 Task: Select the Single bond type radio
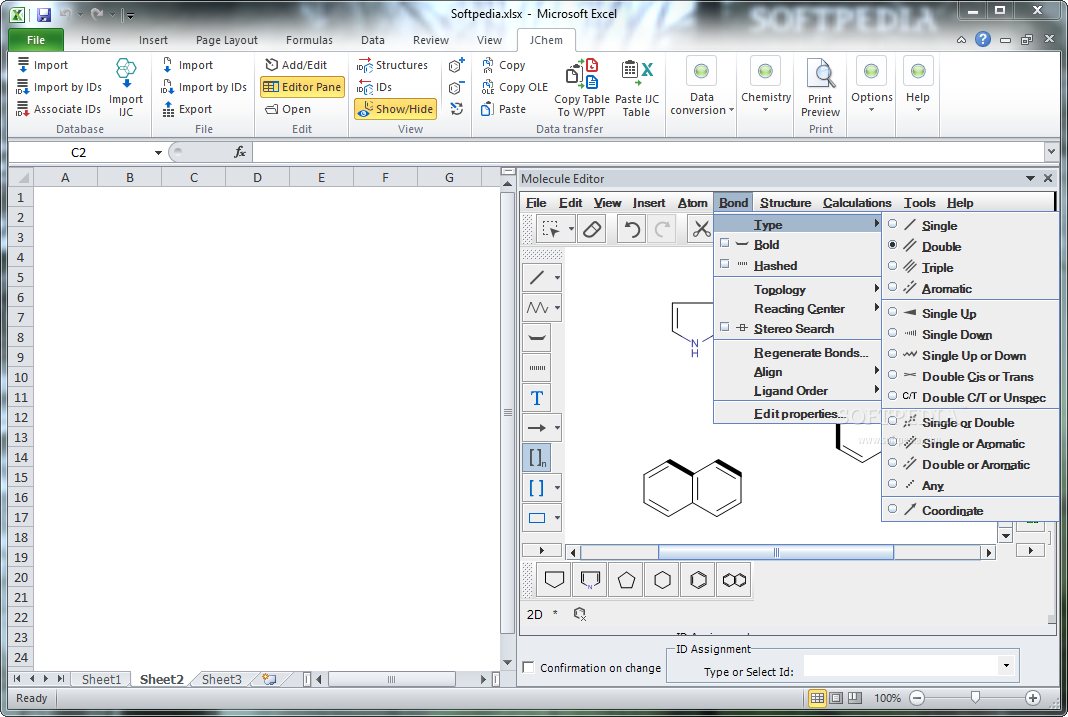pos(892,225)
